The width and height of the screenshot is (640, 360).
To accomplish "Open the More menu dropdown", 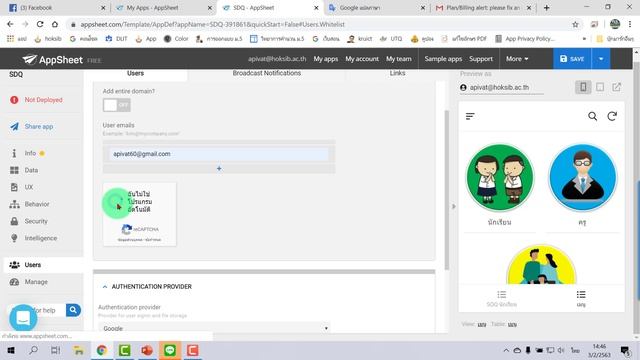I will click(x=517, y=59).
